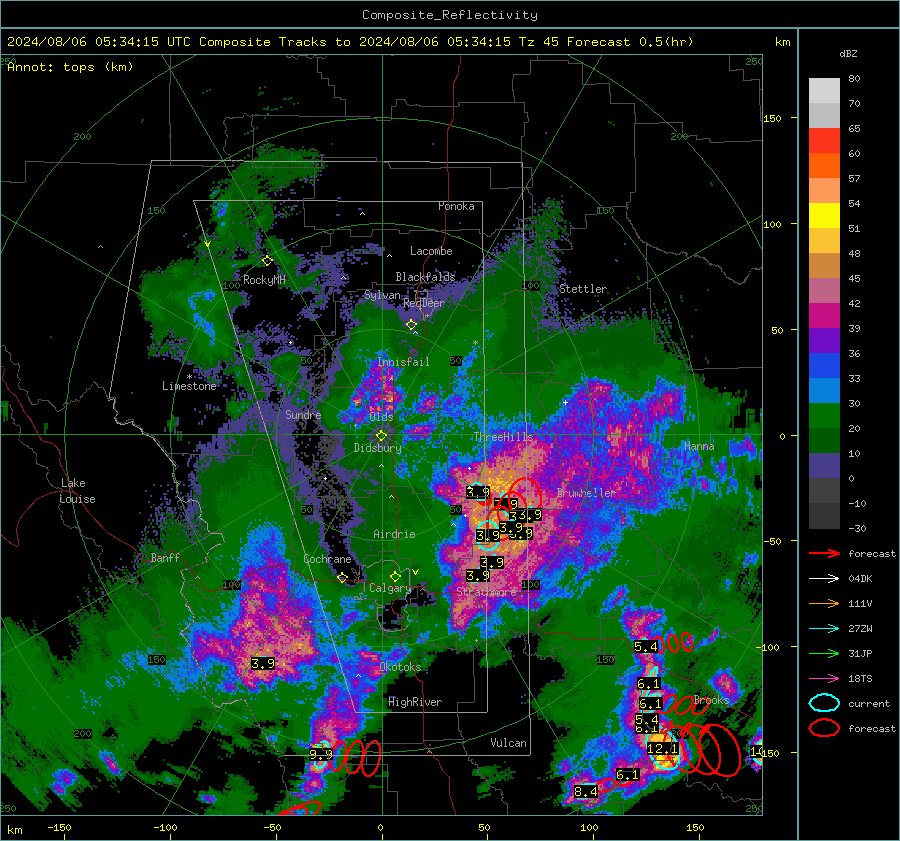Screen dimensions: 900x841
Task: Select the blue swatch between 36 and 33
Action: (x=824, y=366)
